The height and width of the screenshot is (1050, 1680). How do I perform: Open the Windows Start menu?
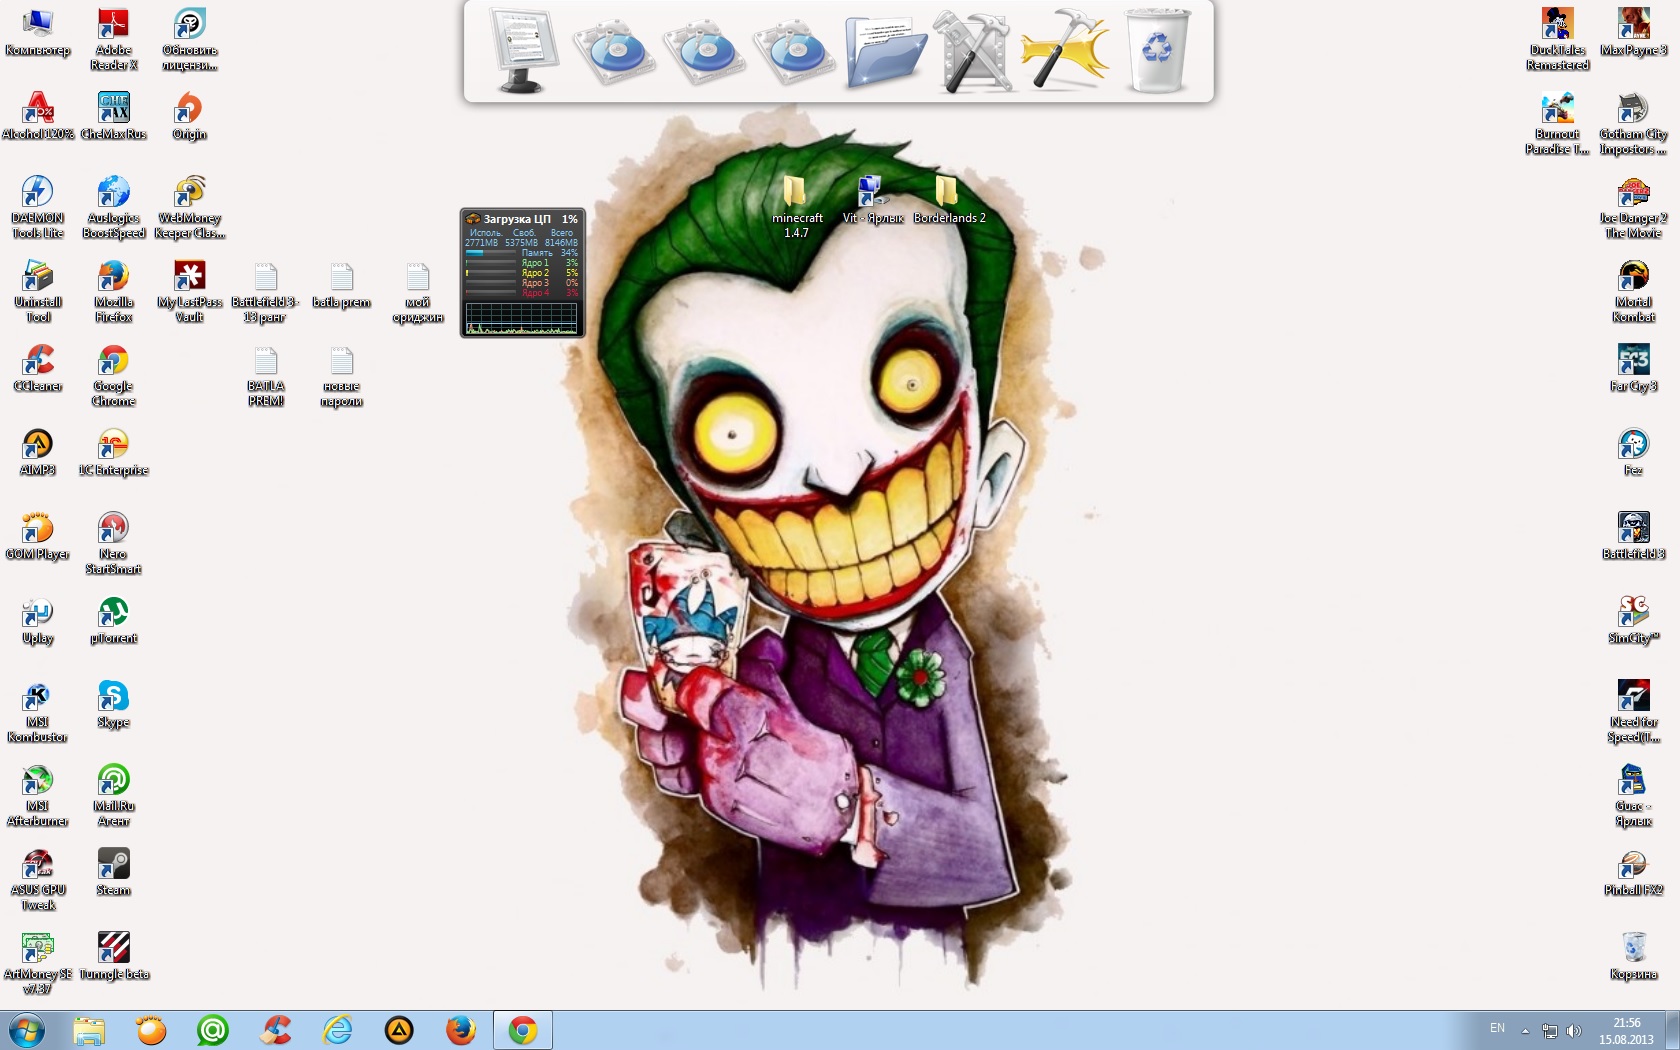tap(27, 1030)
